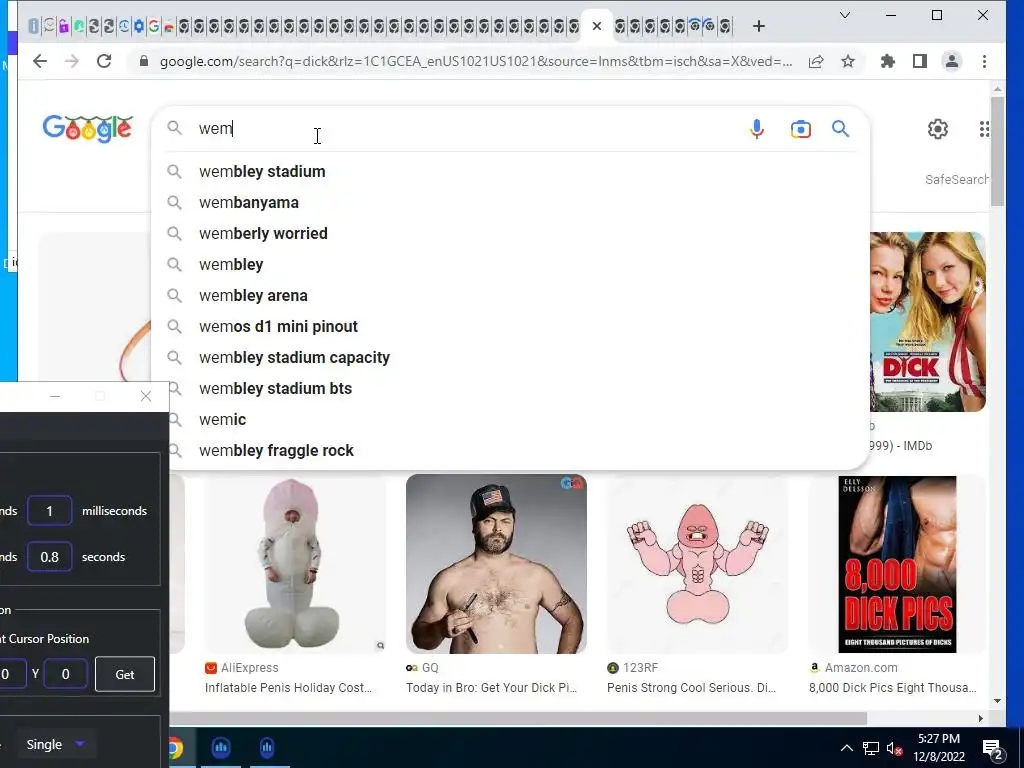Click the muted volume tray icon
1024x768 pixels.
[894, 748]
